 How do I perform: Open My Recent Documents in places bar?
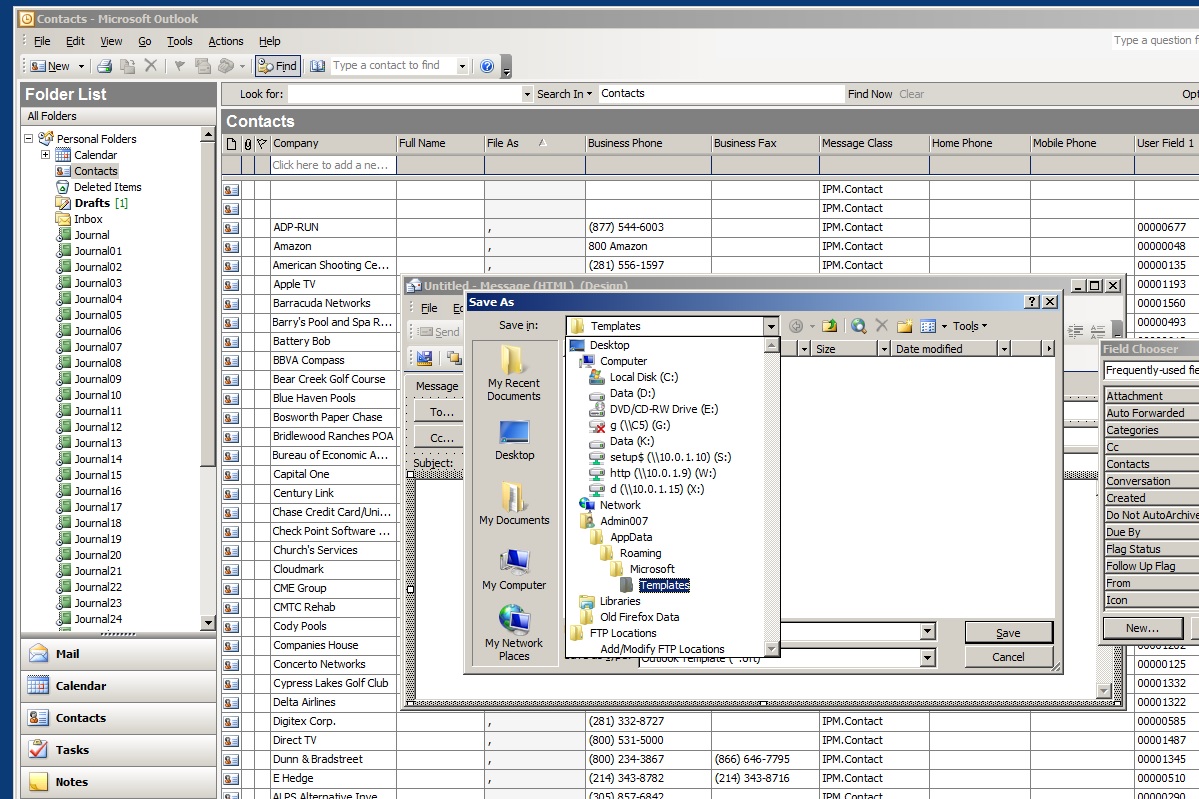pos(514,374)
